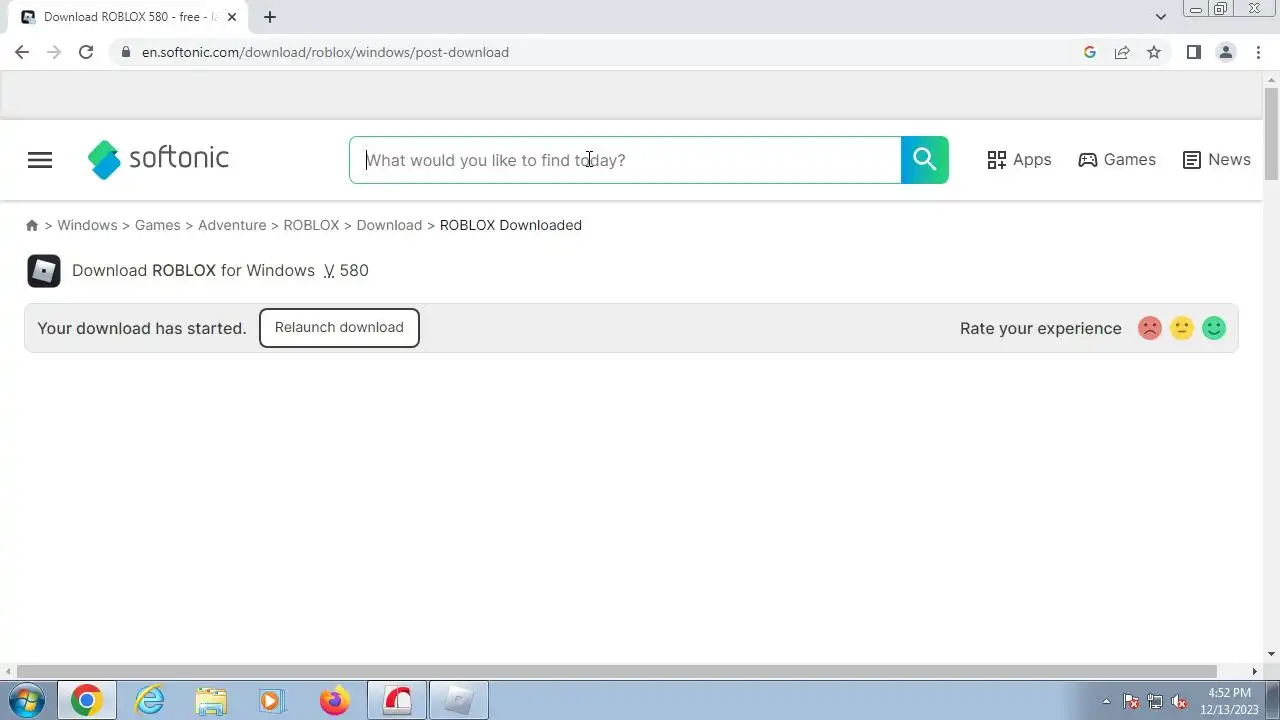
Task: Focus the Softonic search input field
Action: 625,160
